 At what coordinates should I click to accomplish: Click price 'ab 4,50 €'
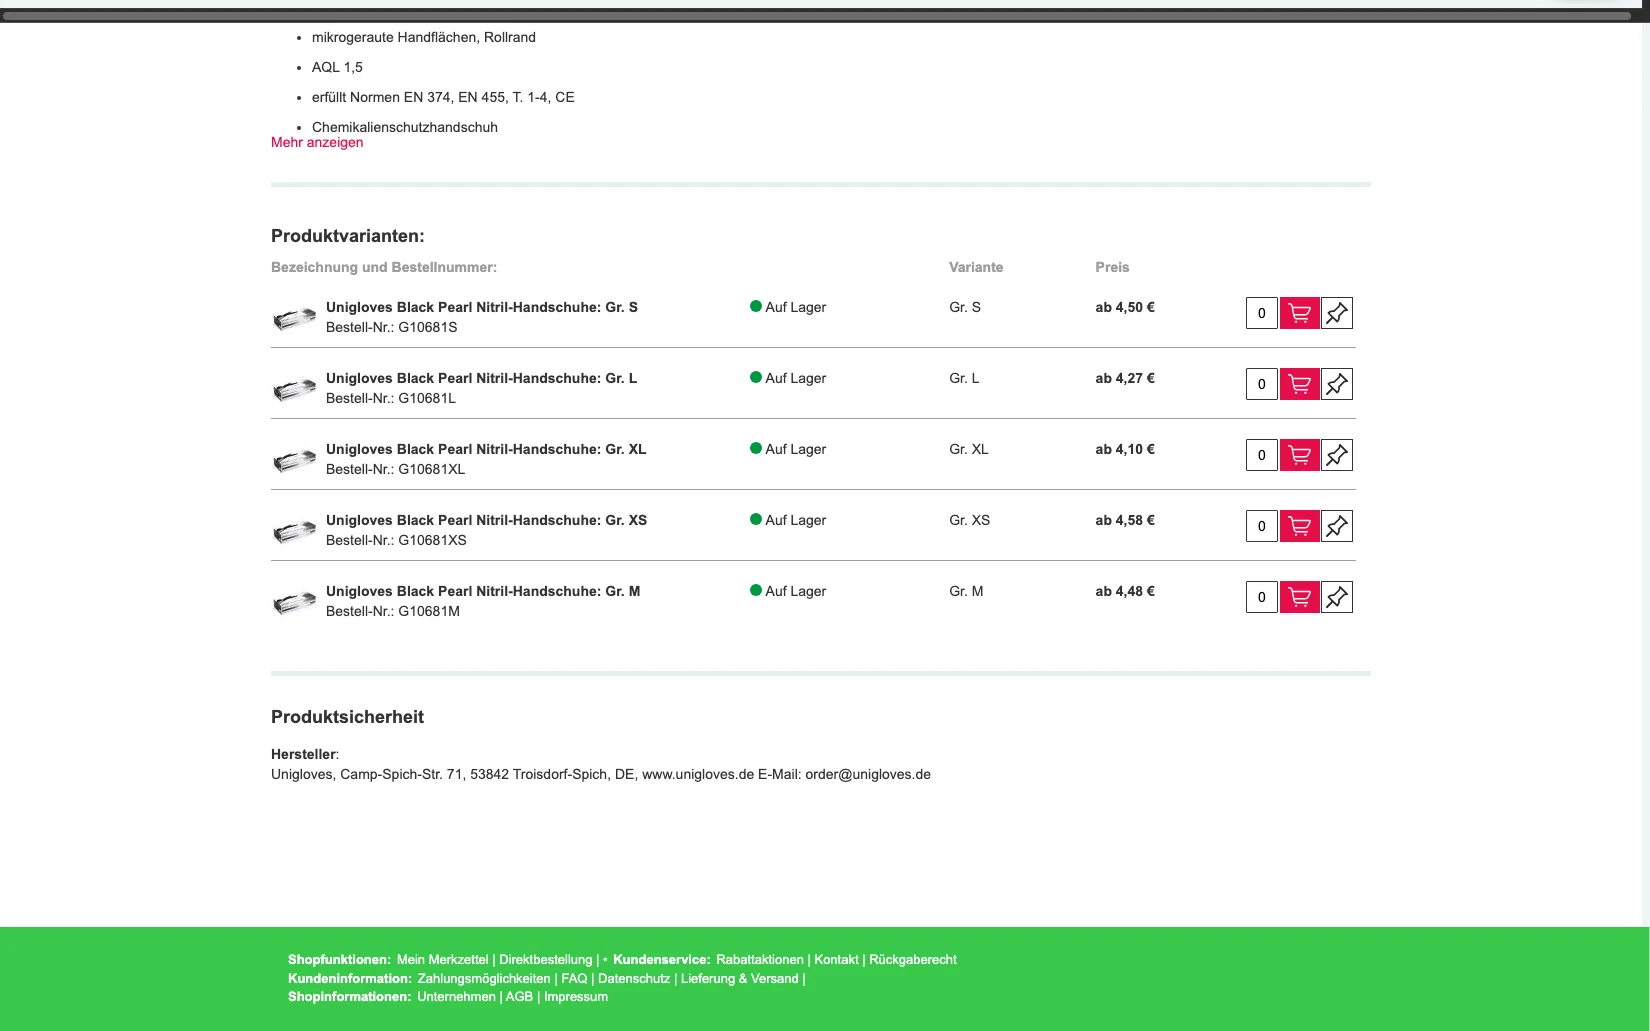1125,307
